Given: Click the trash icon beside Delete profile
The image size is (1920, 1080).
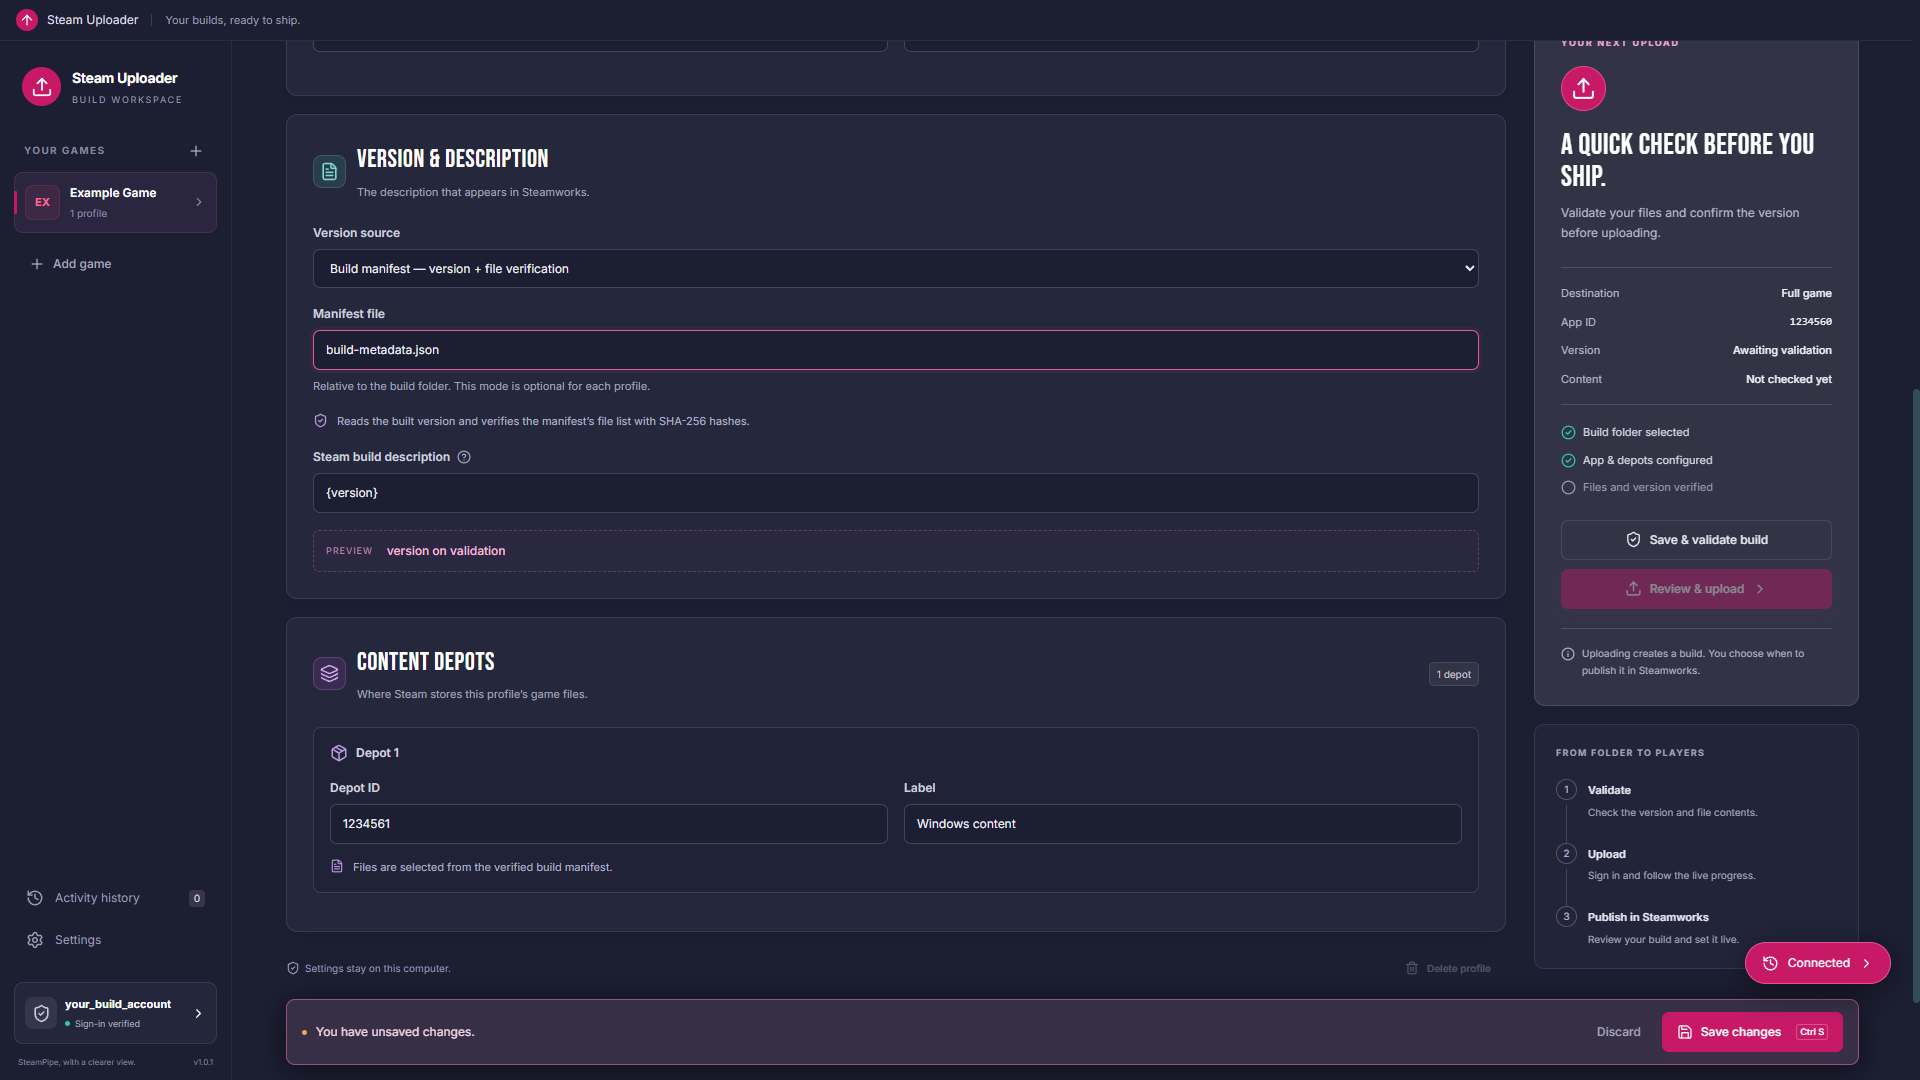Looking at the screenshot, I should coord(1412,968).
